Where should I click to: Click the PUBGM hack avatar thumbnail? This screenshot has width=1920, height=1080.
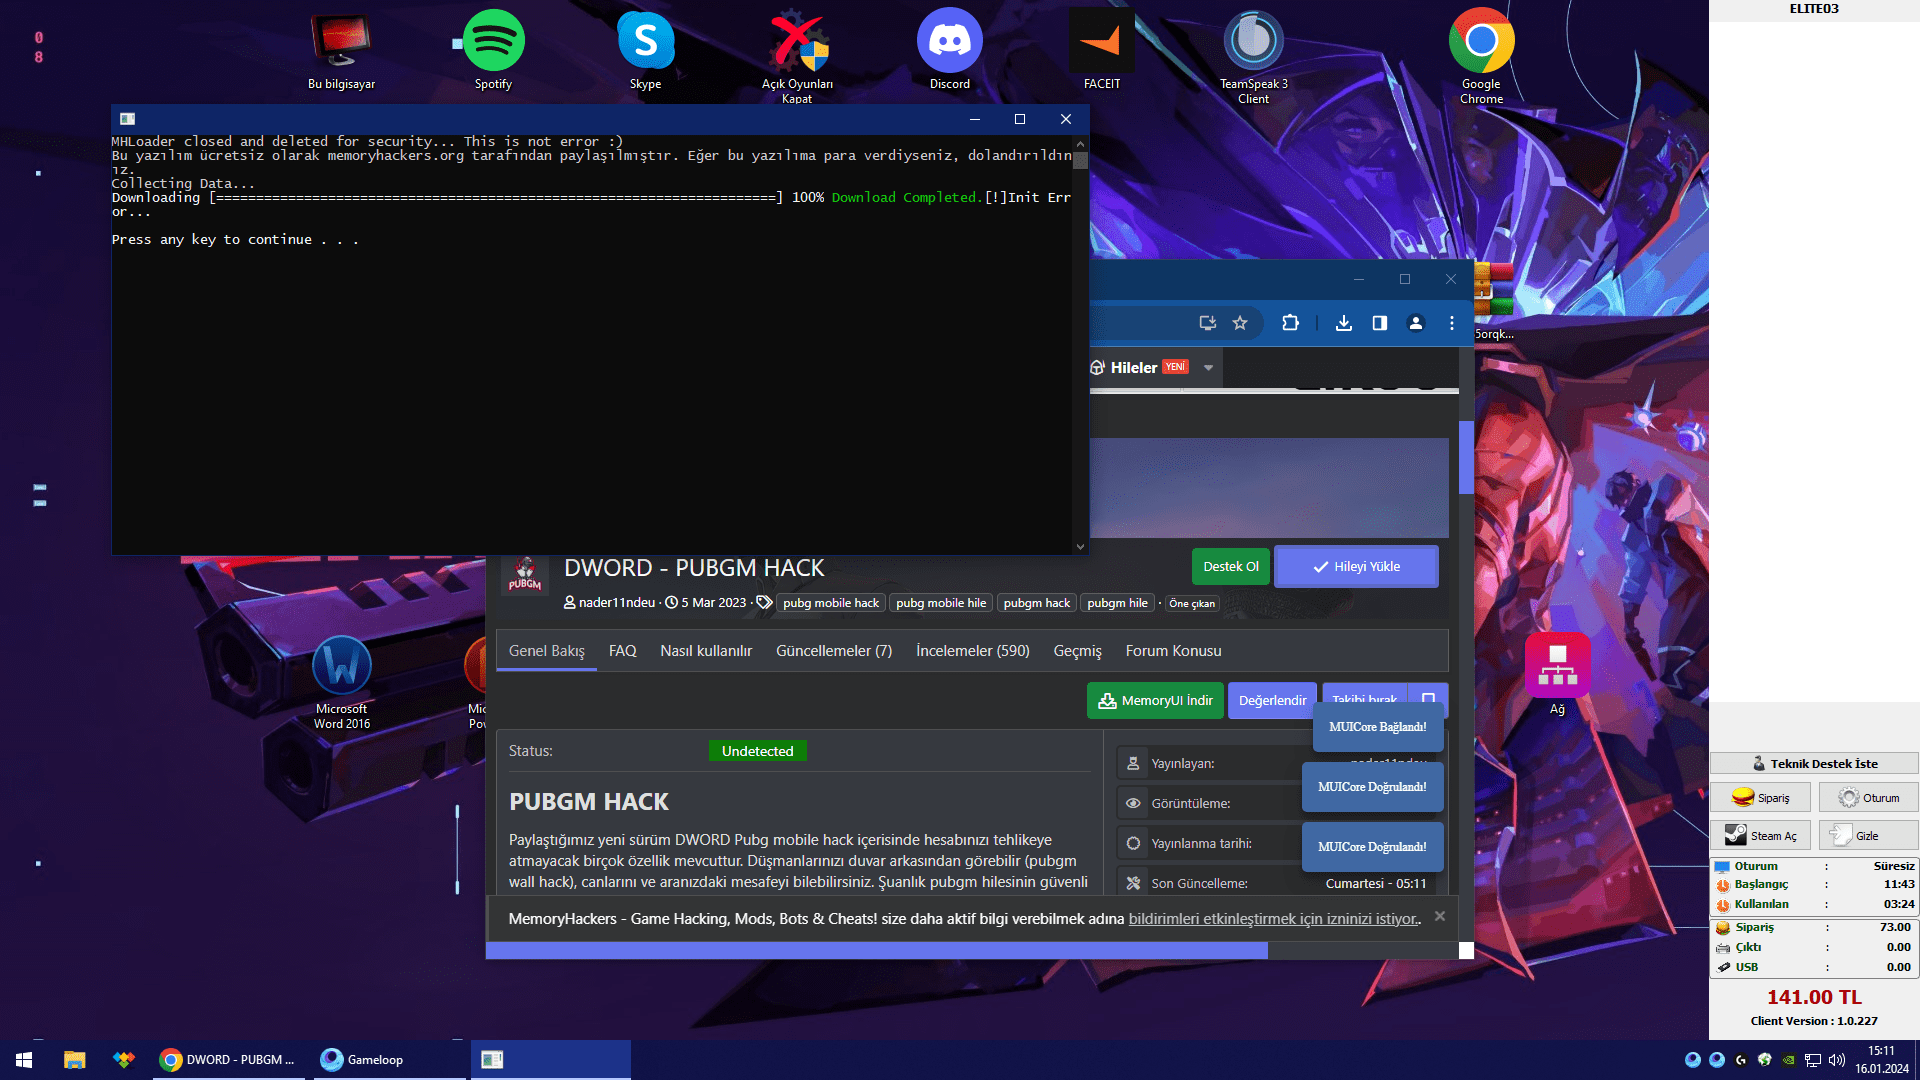(525, 575)
